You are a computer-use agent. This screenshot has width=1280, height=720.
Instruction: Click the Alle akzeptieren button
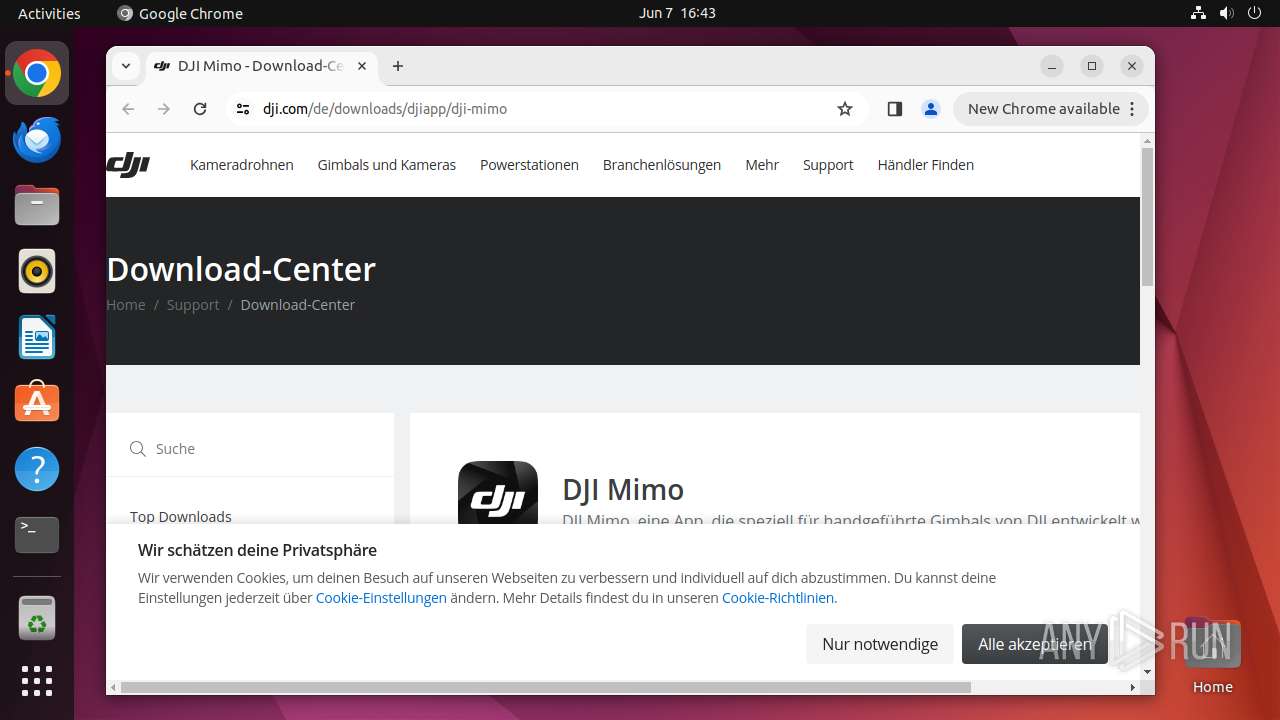pos(1035,644)
